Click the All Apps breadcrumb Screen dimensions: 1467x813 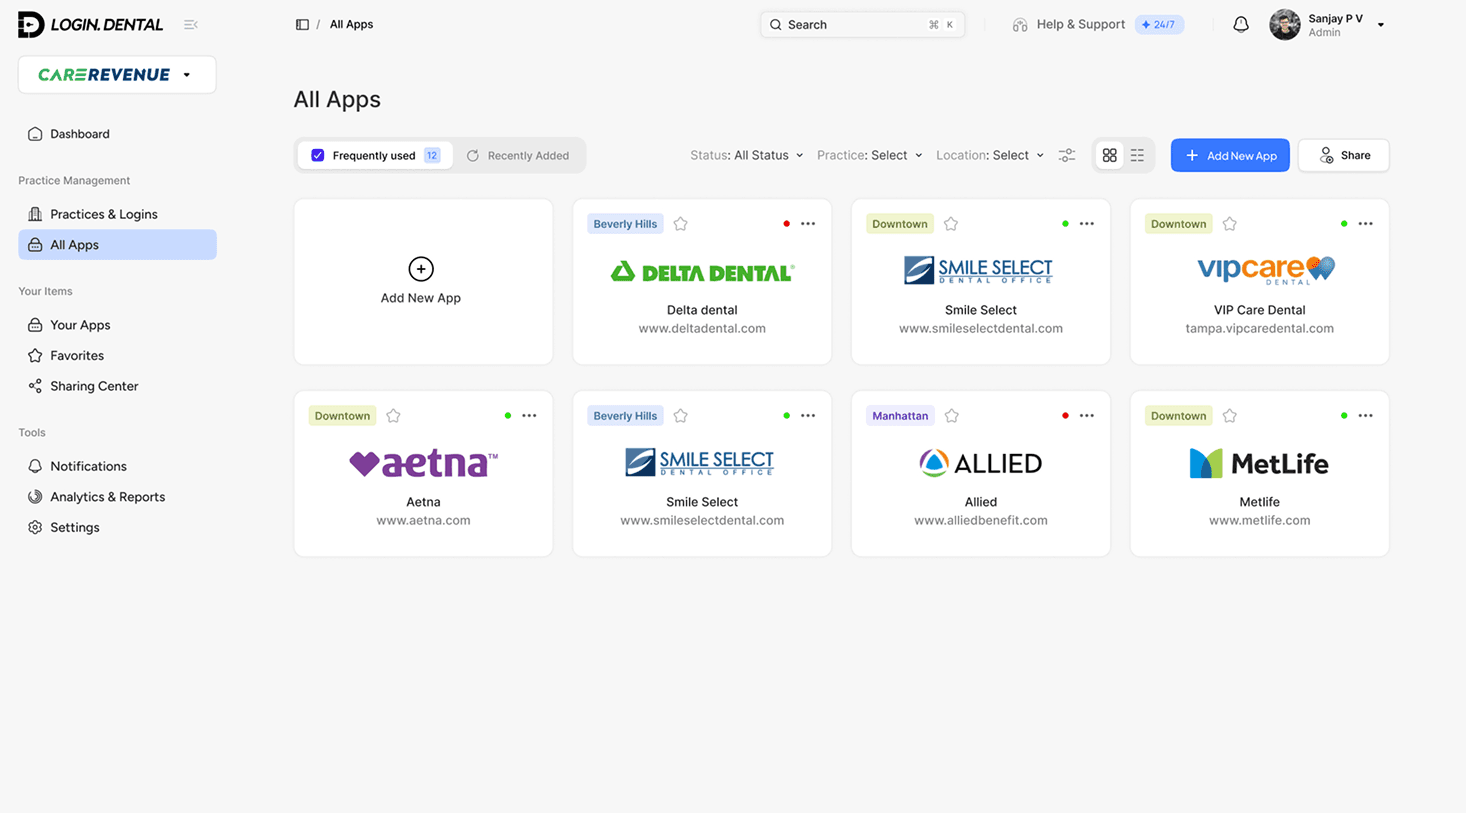[351, 24]
